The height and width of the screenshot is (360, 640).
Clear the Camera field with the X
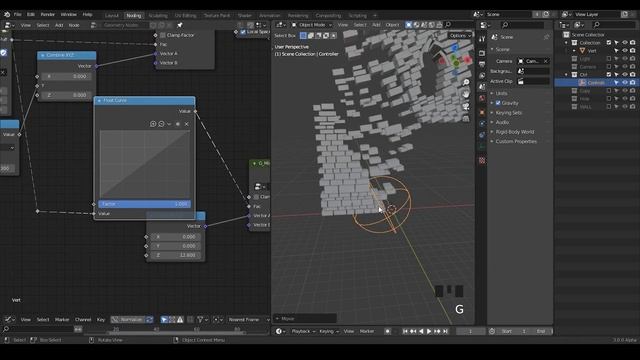(546, 61)
